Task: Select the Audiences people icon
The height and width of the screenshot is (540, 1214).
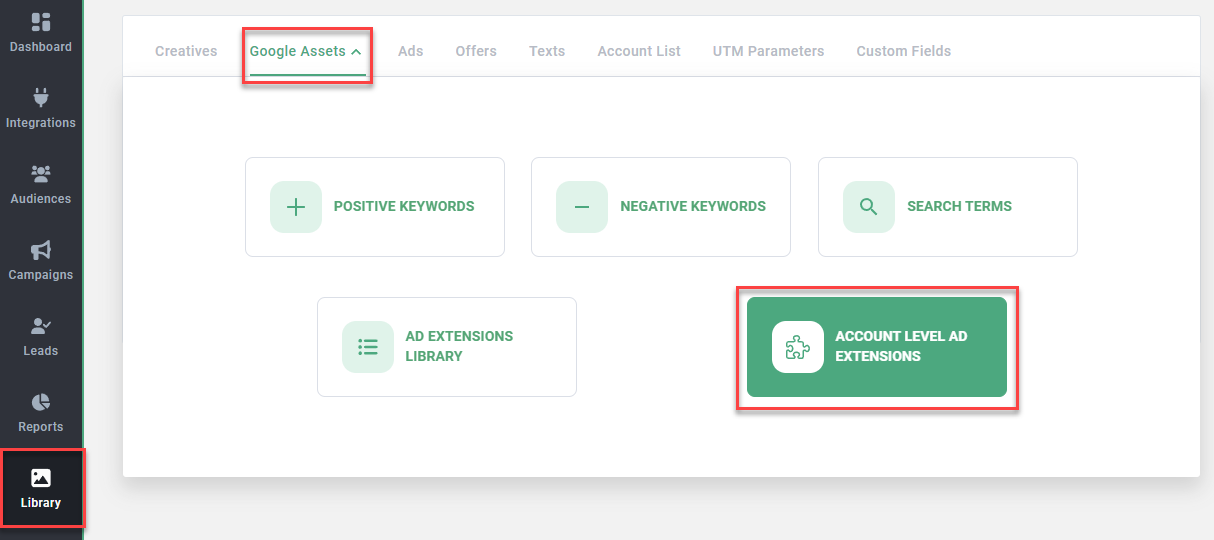Action: [41, 174]
